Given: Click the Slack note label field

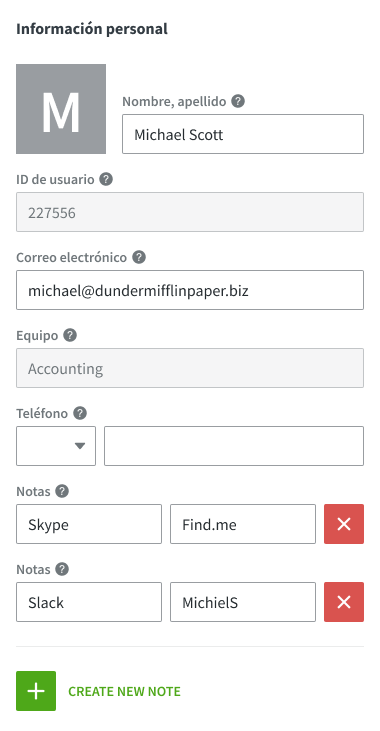Looking at the screenshot, I should pos(89,602).
